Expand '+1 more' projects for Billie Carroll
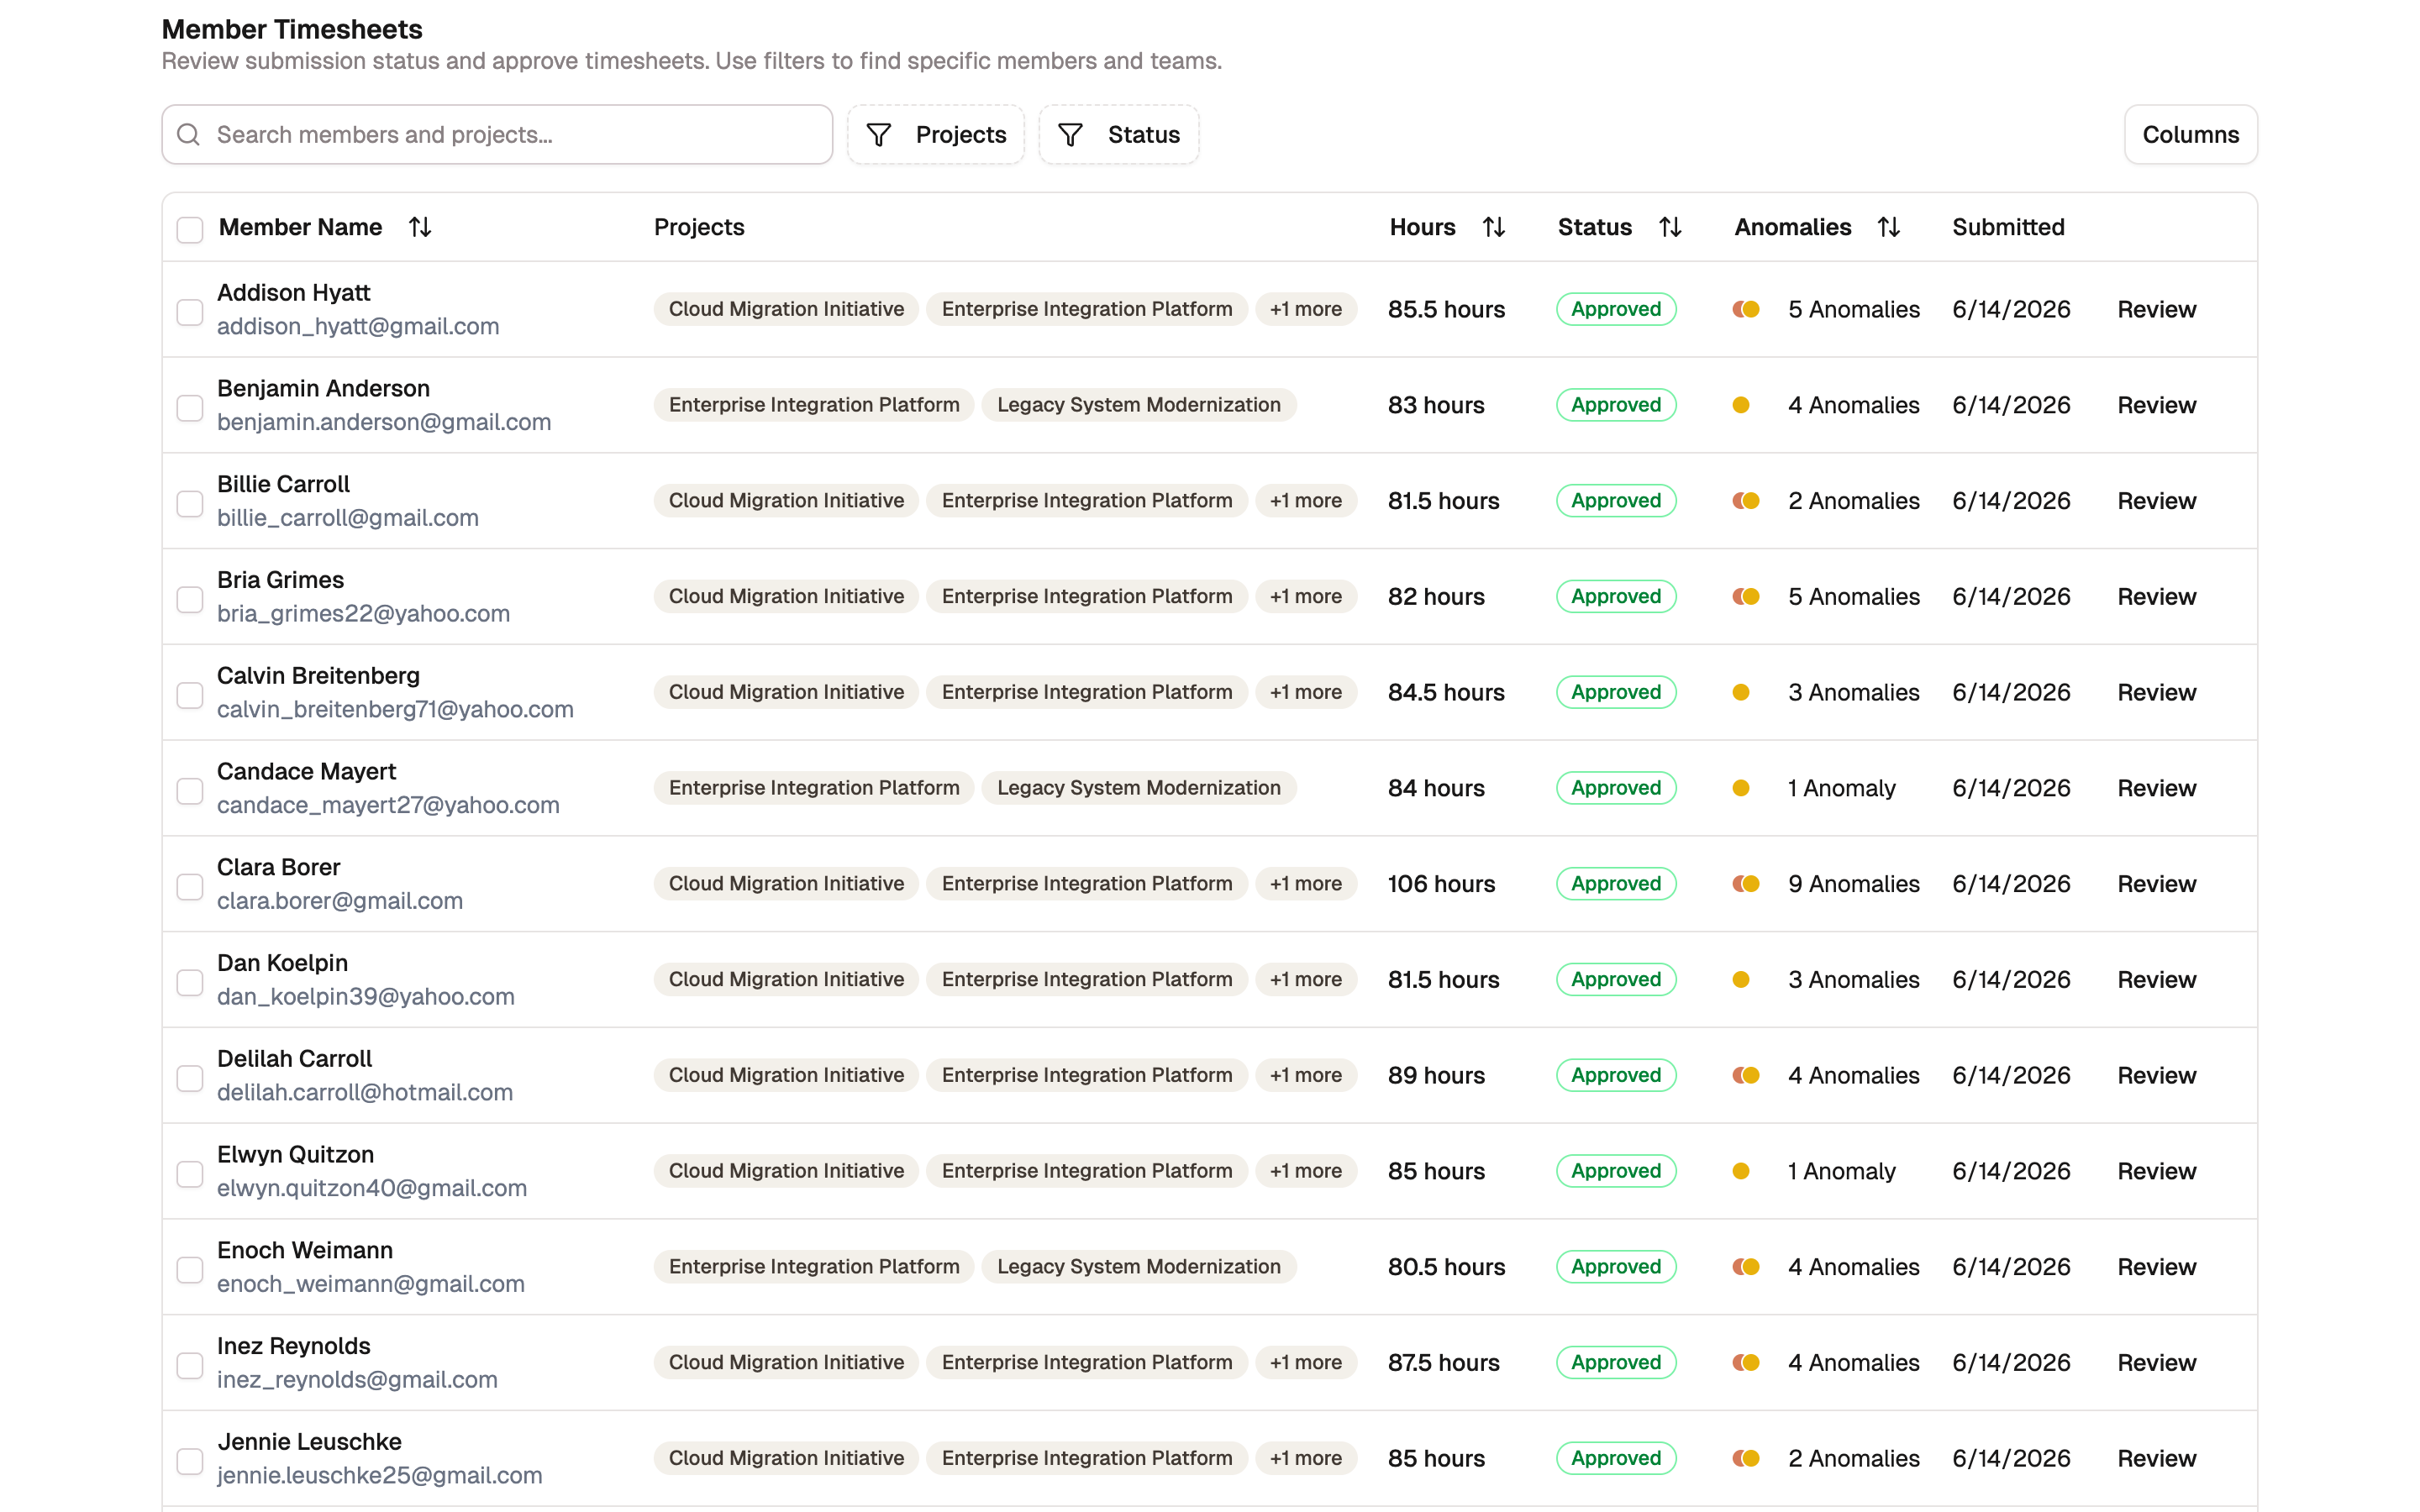 (x=1306, y=501)
